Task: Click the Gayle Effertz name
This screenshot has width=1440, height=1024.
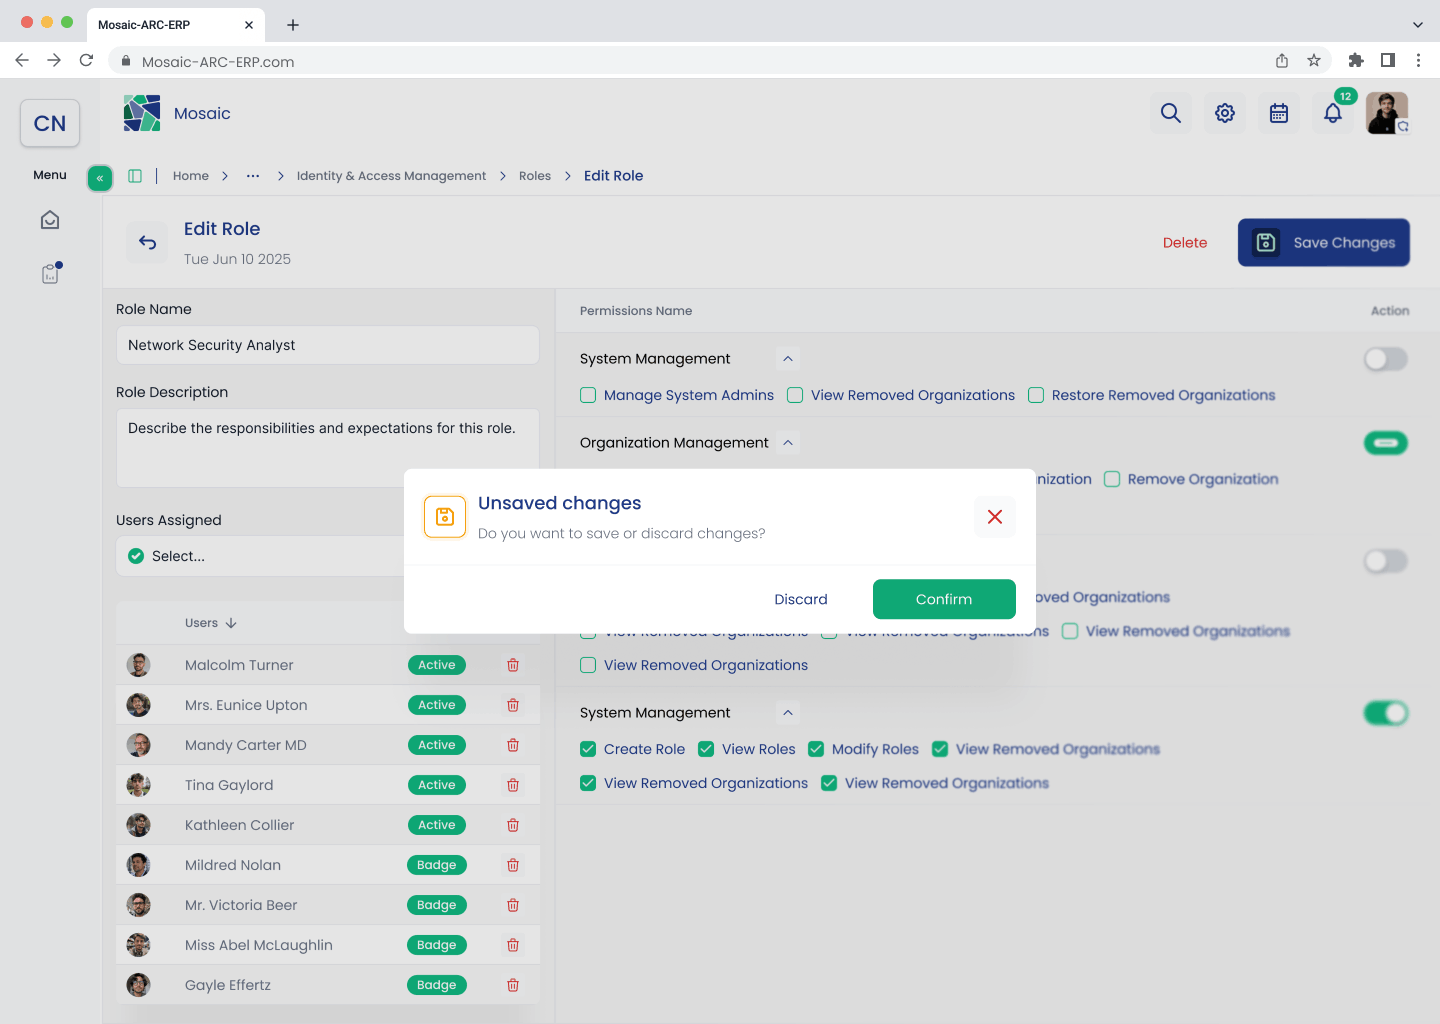Action: (x=228, y=985)
